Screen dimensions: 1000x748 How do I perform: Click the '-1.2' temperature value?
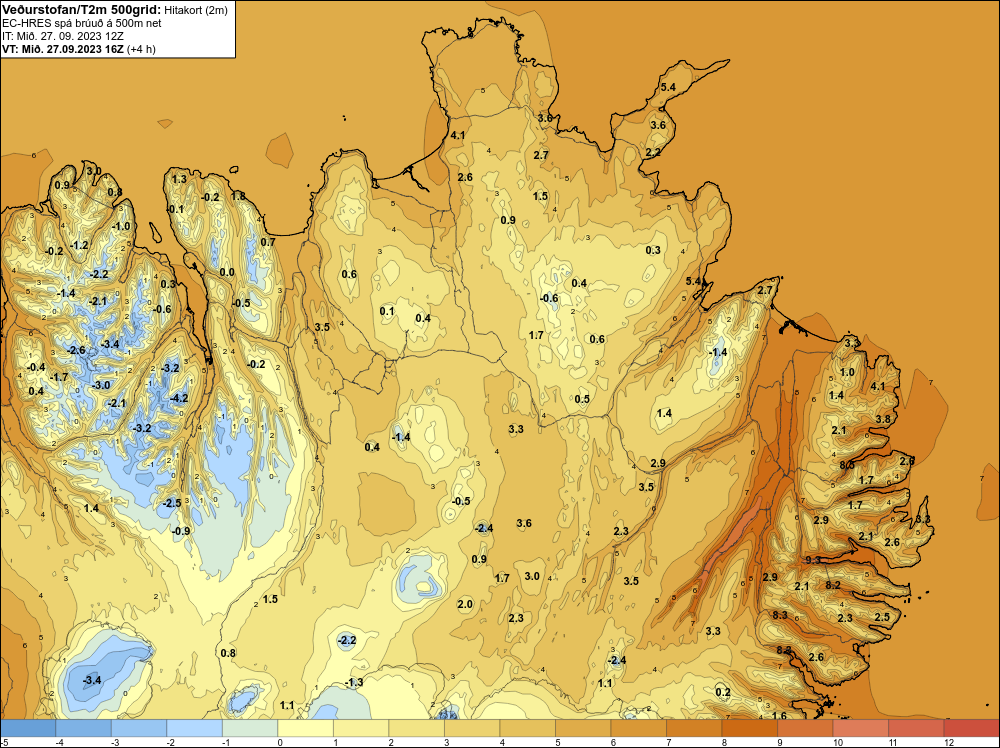pyautogui.click(x=80, y=246)
